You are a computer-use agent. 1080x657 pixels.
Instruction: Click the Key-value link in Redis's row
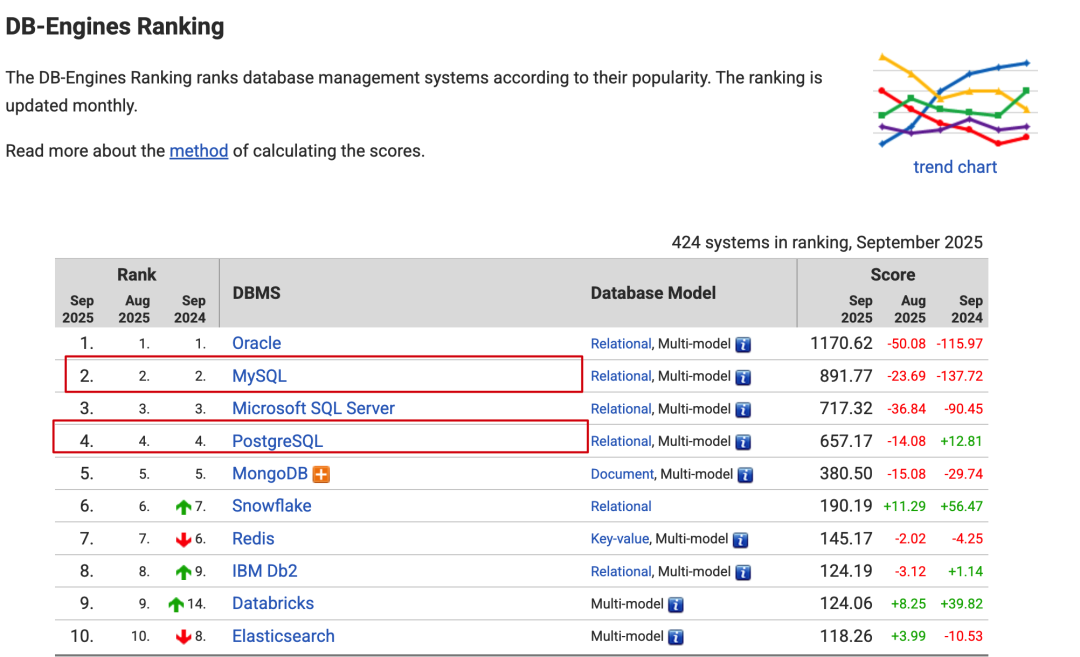619,539
